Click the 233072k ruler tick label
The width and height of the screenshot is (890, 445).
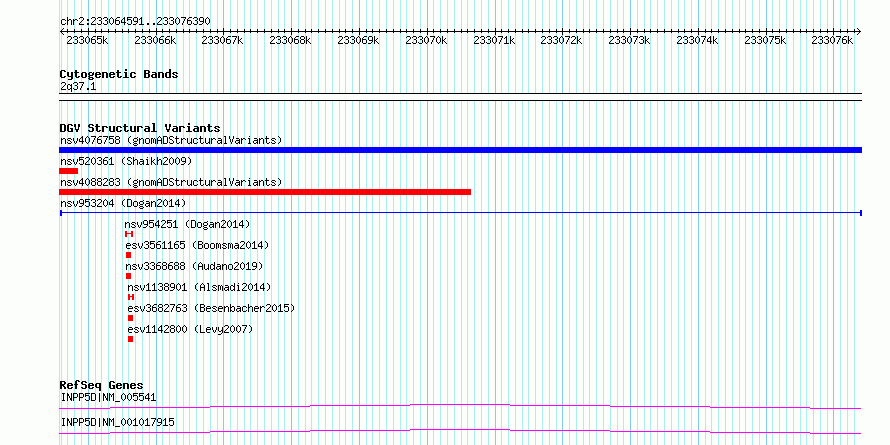(561, 40)
